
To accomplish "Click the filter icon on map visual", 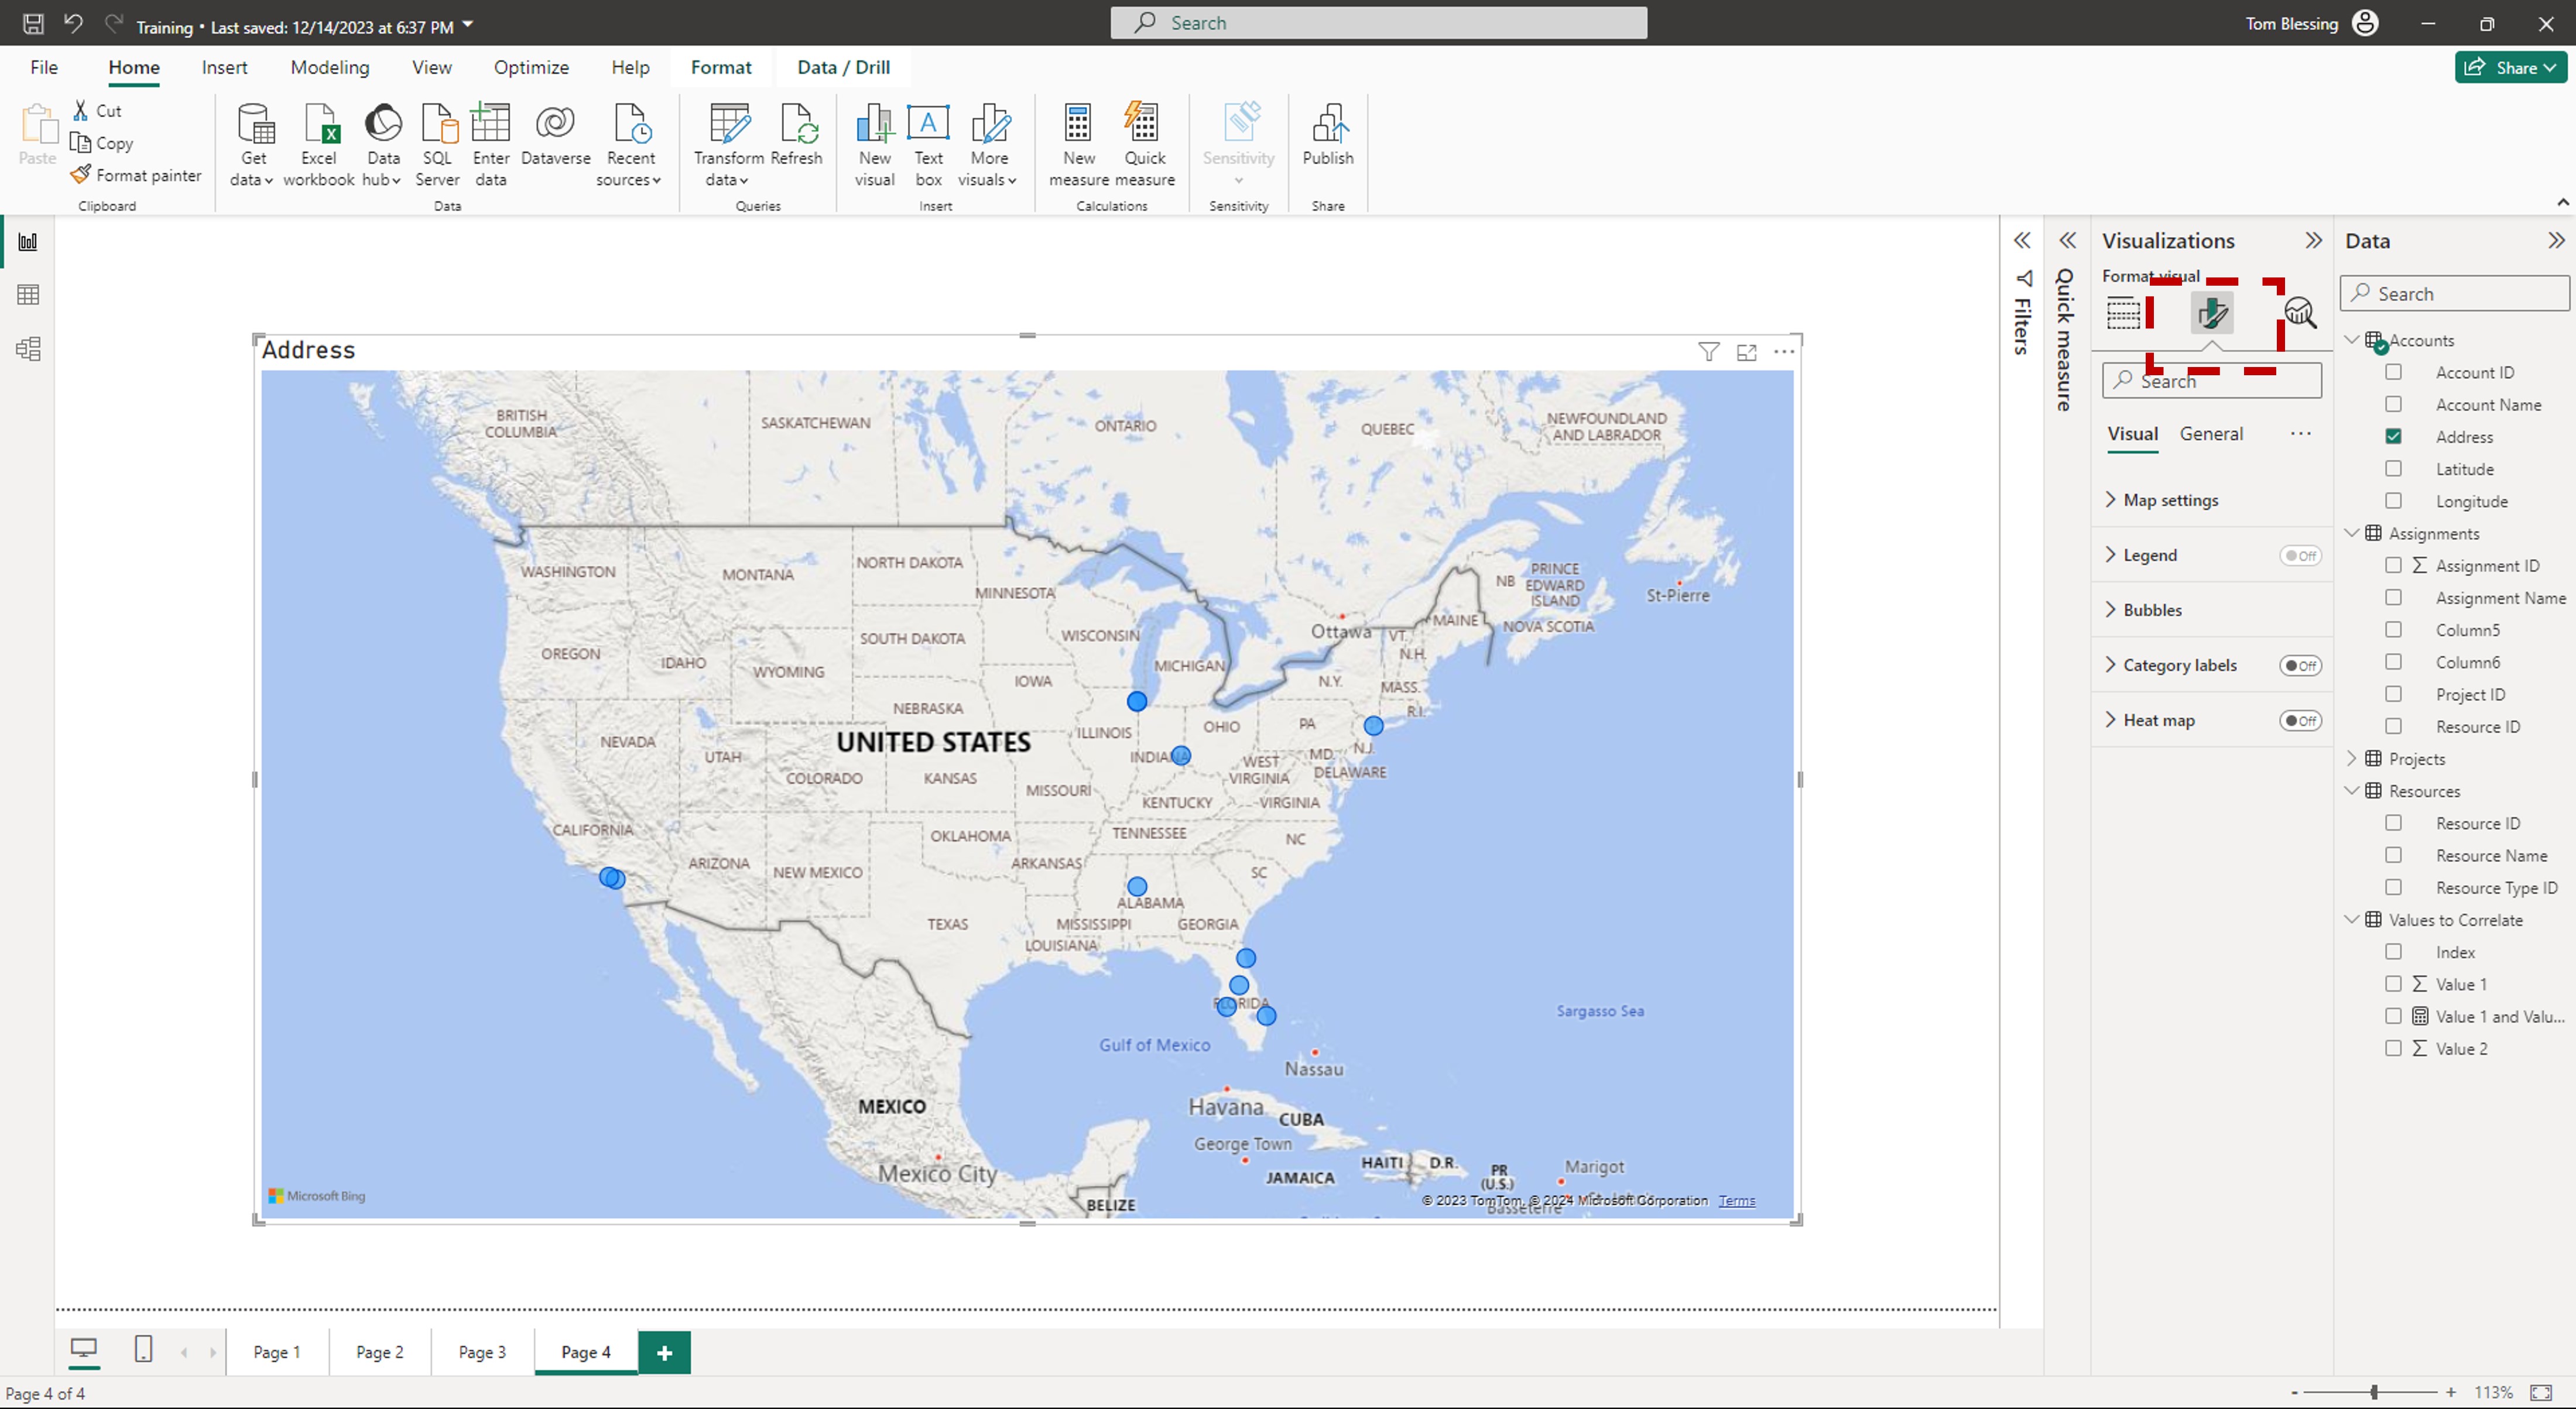I will (1709, 352).
